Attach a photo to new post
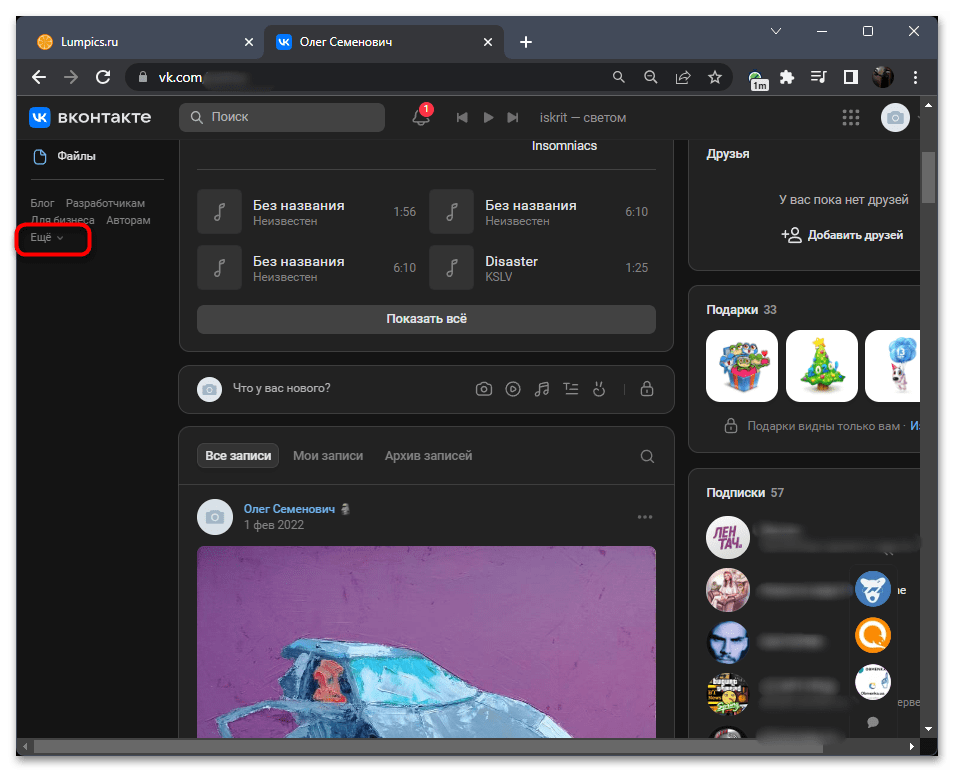 pyautogui.click(x=484, y=389)
